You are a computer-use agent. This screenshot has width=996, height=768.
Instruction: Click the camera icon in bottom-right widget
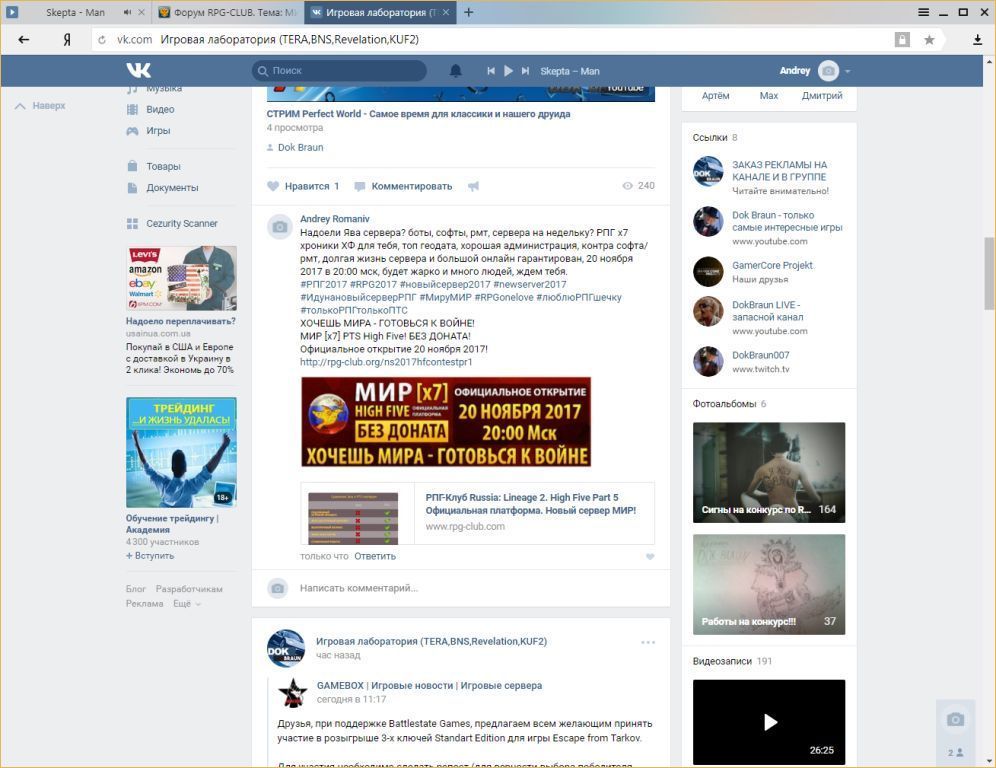(x=955, y=719)
